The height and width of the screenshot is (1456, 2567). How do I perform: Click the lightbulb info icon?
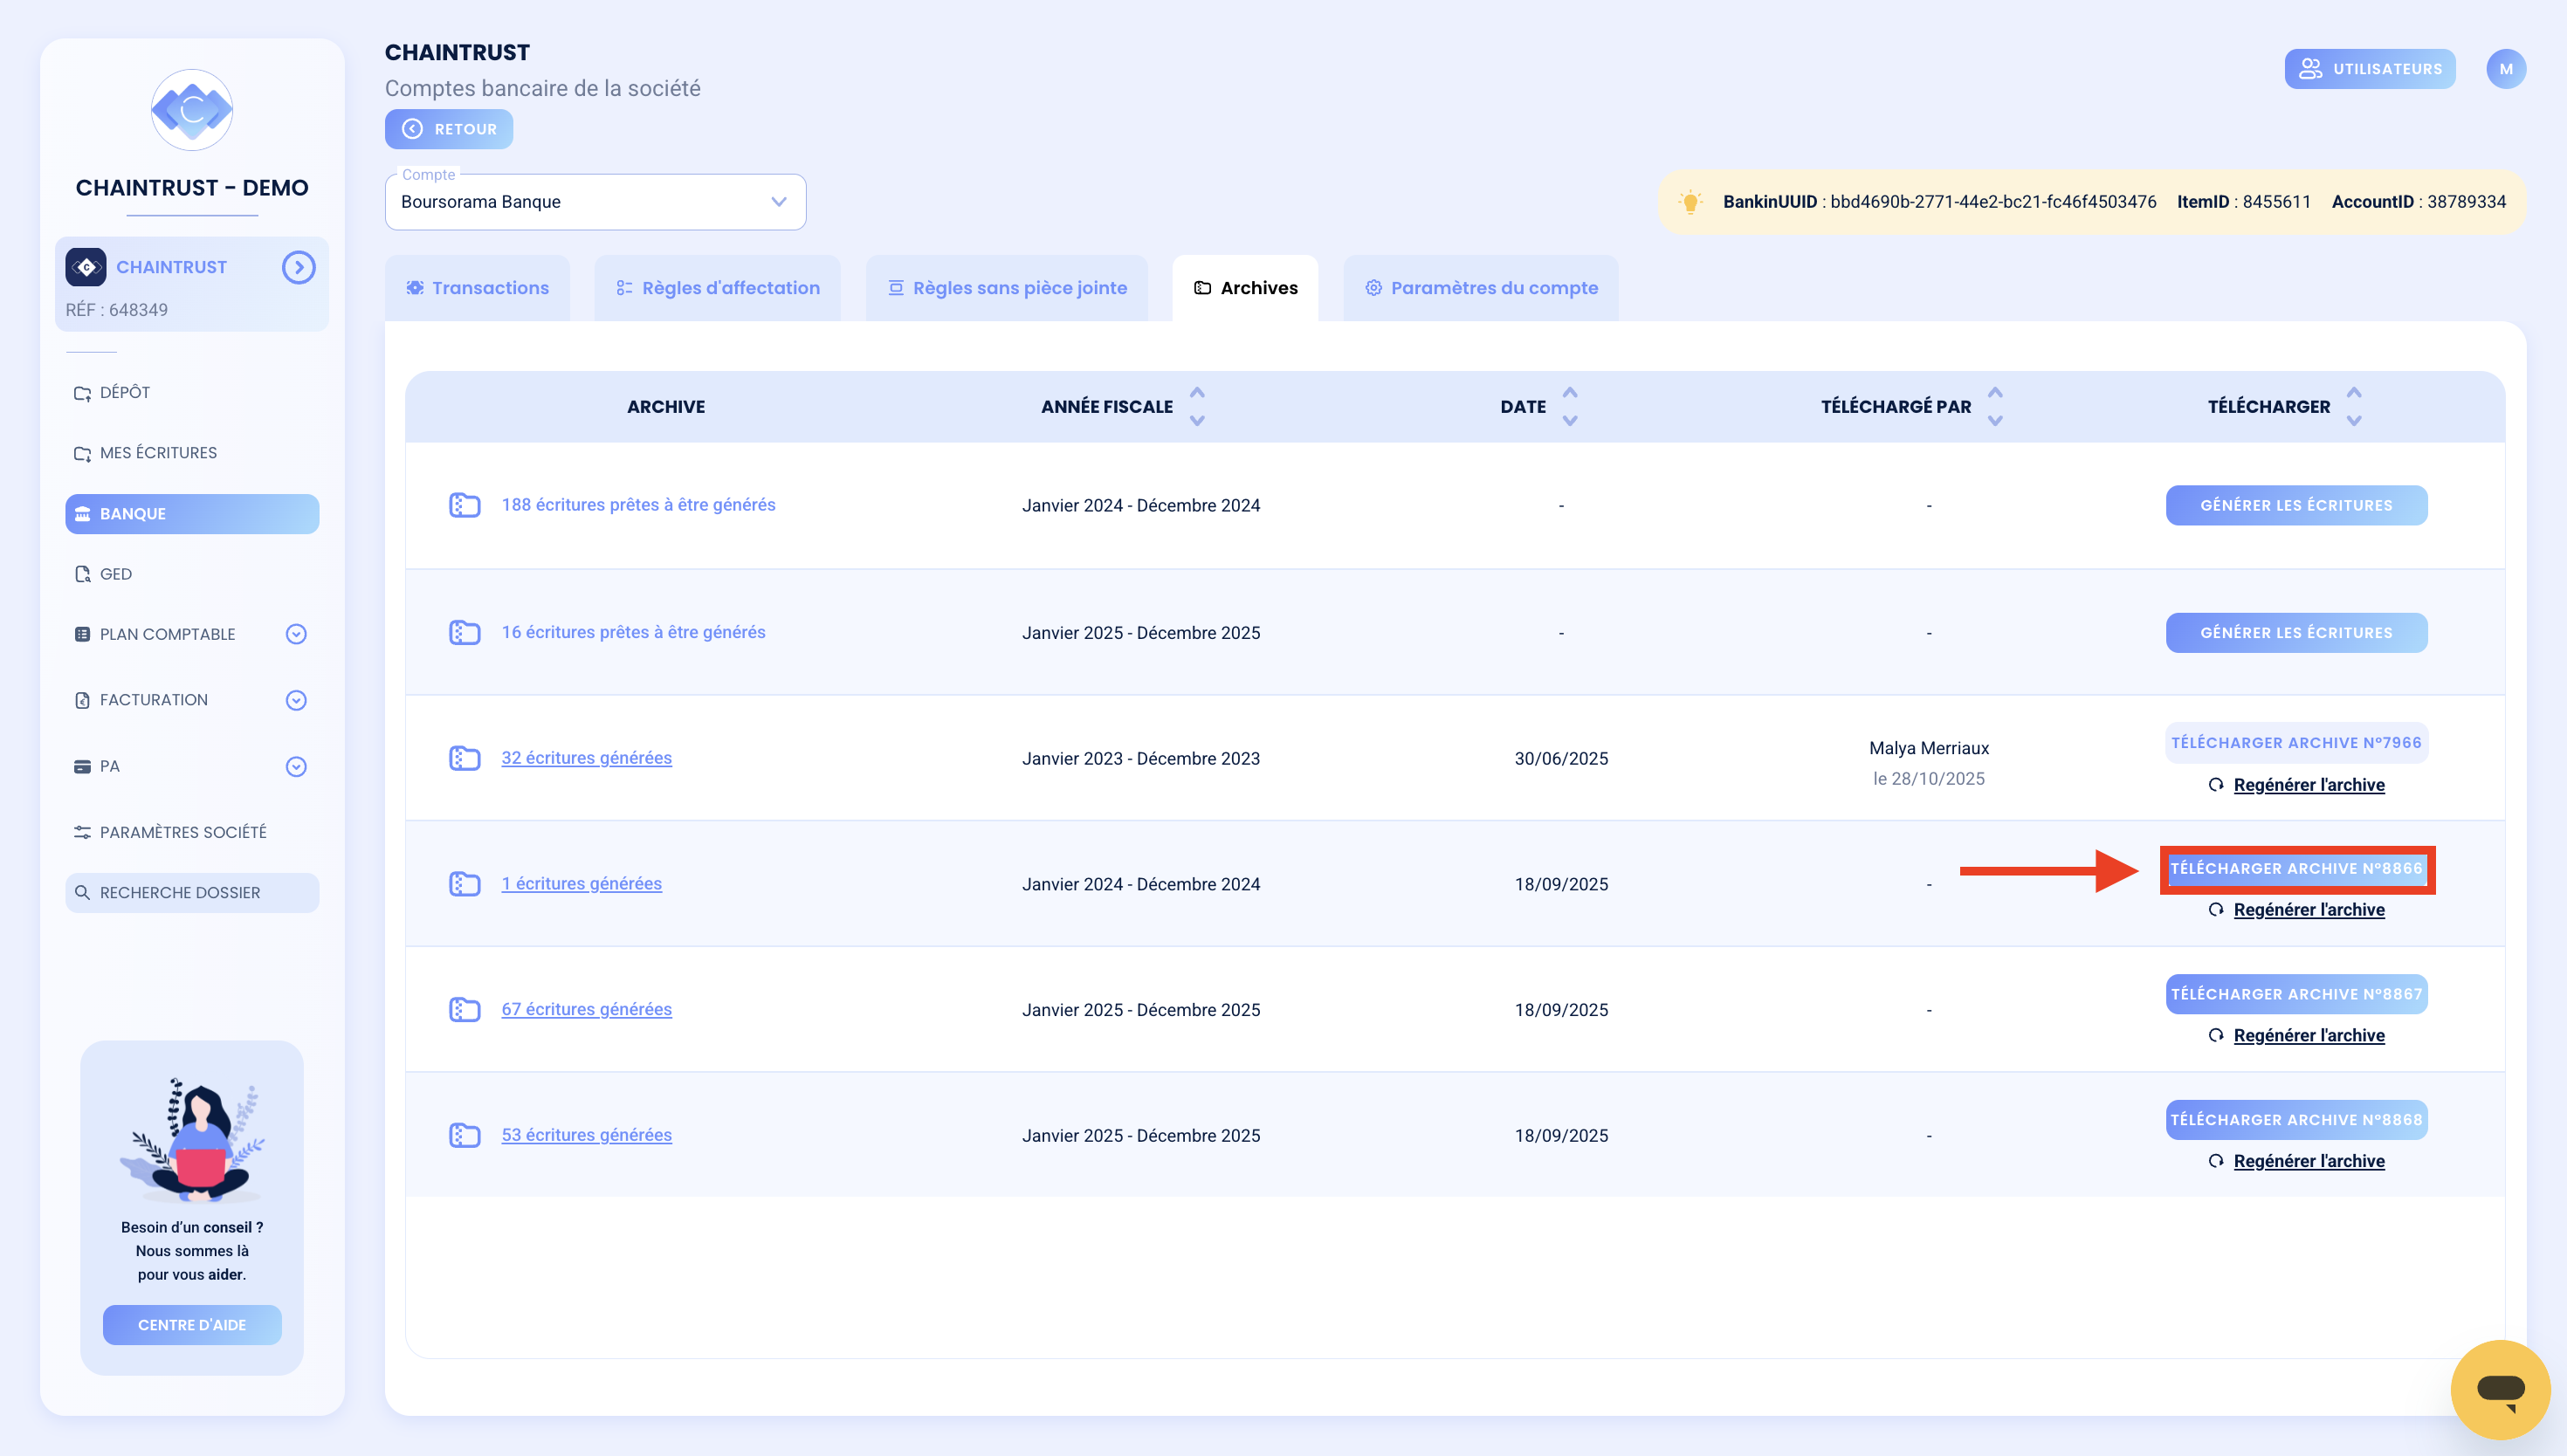point(1690,202)
